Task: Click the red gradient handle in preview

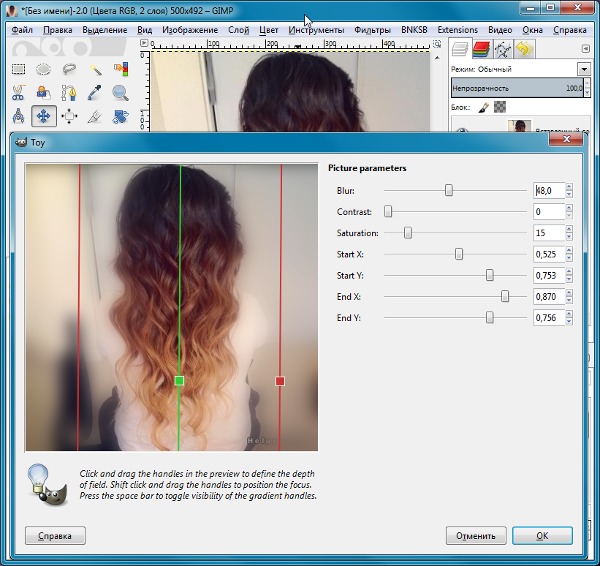Action: click(x=280, y=381)
